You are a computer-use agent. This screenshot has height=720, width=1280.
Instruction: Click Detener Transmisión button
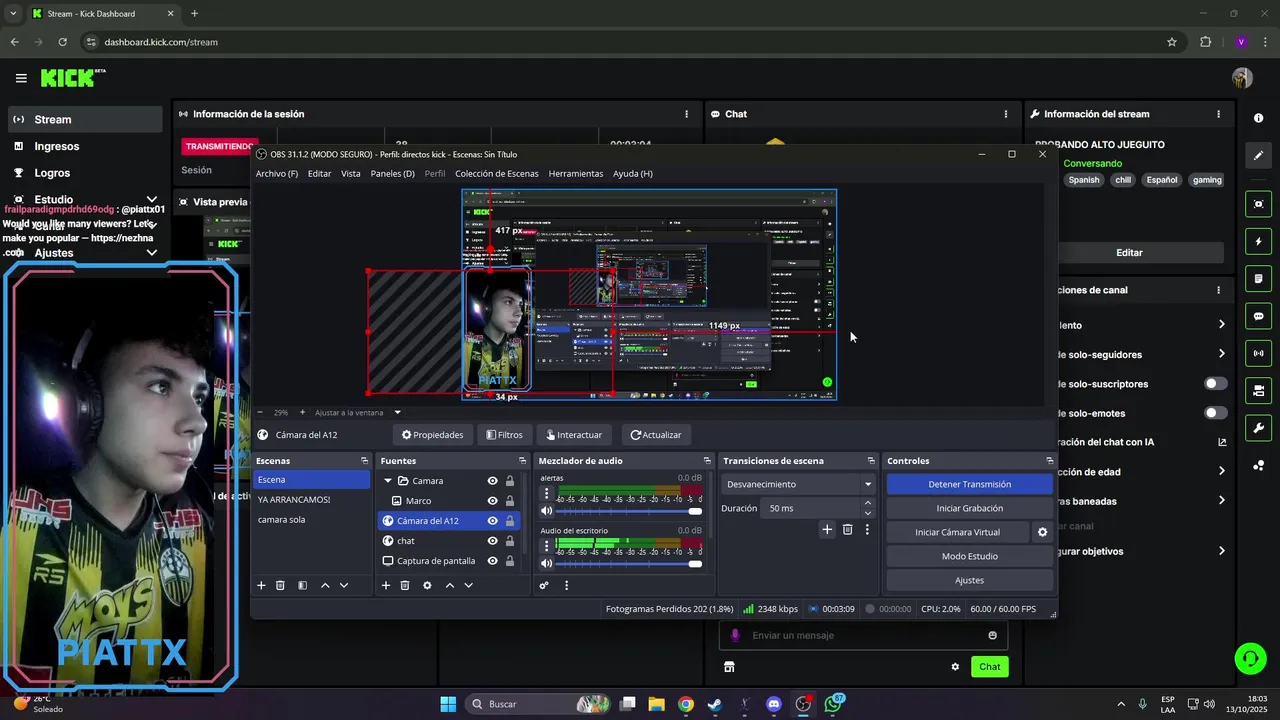point(969,484)
